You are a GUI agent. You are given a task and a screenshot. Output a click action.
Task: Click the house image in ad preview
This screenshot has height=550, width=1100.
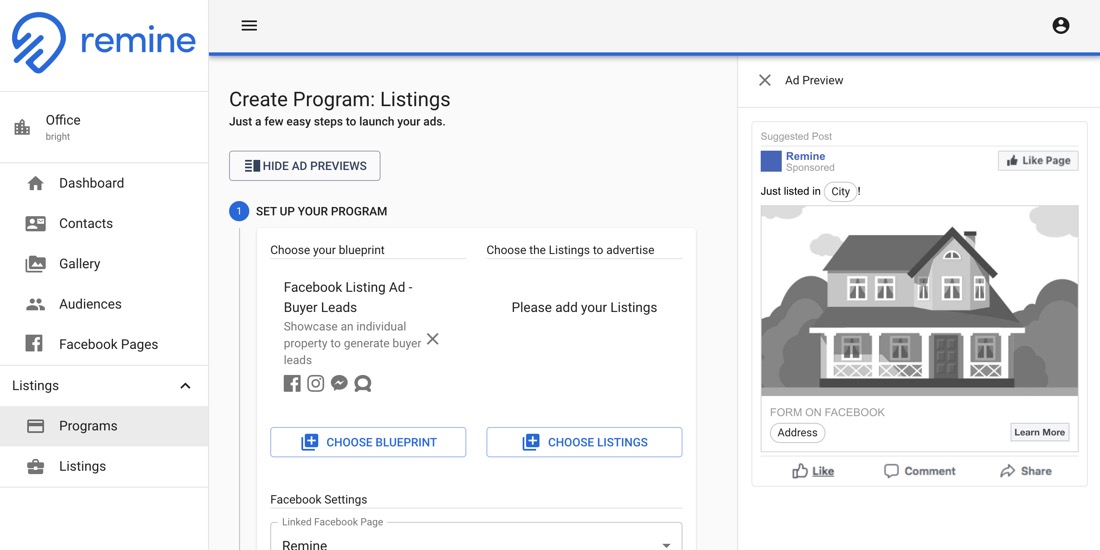920,300
